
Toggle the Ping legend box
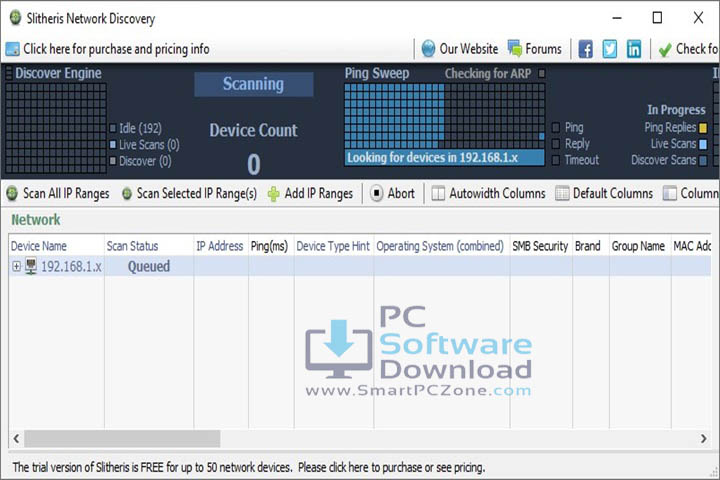coord(556,127)
